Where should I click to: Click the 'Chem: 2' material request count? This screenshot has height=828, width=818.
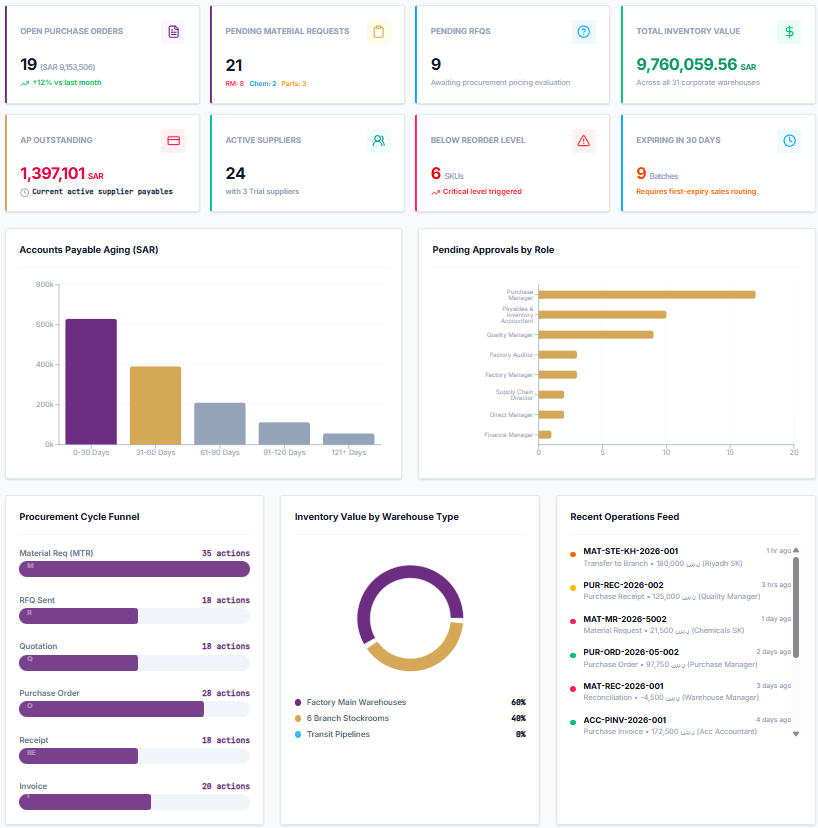pos(263,83)
